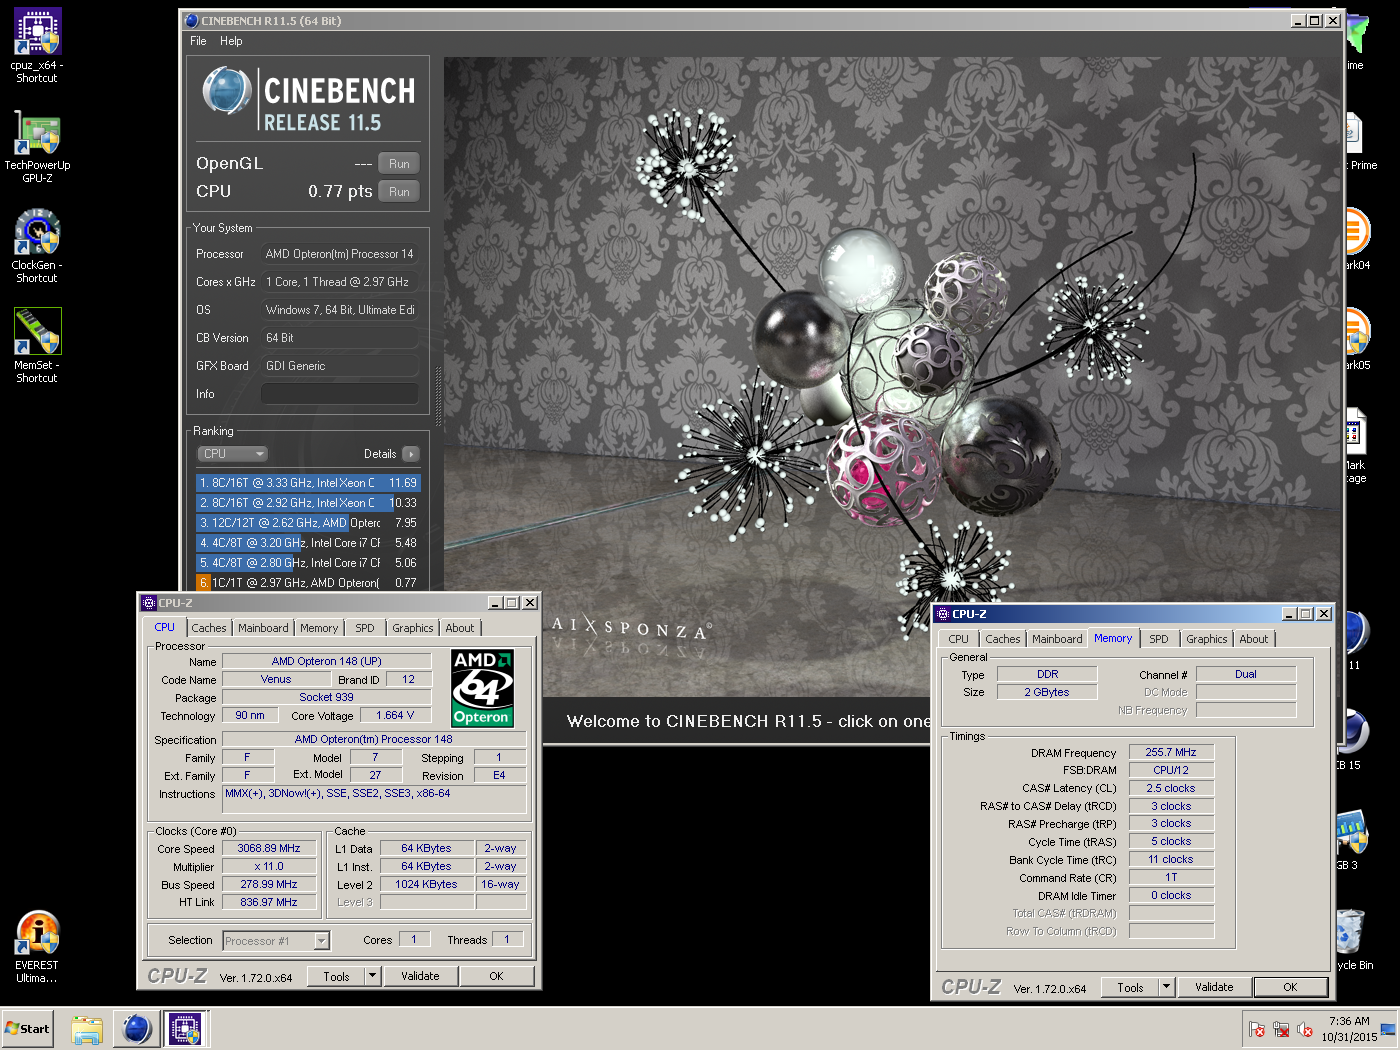Click the Cinebench taskbar icon
Viewport: 1400px width, 1050px height.
coord(137,1029)
